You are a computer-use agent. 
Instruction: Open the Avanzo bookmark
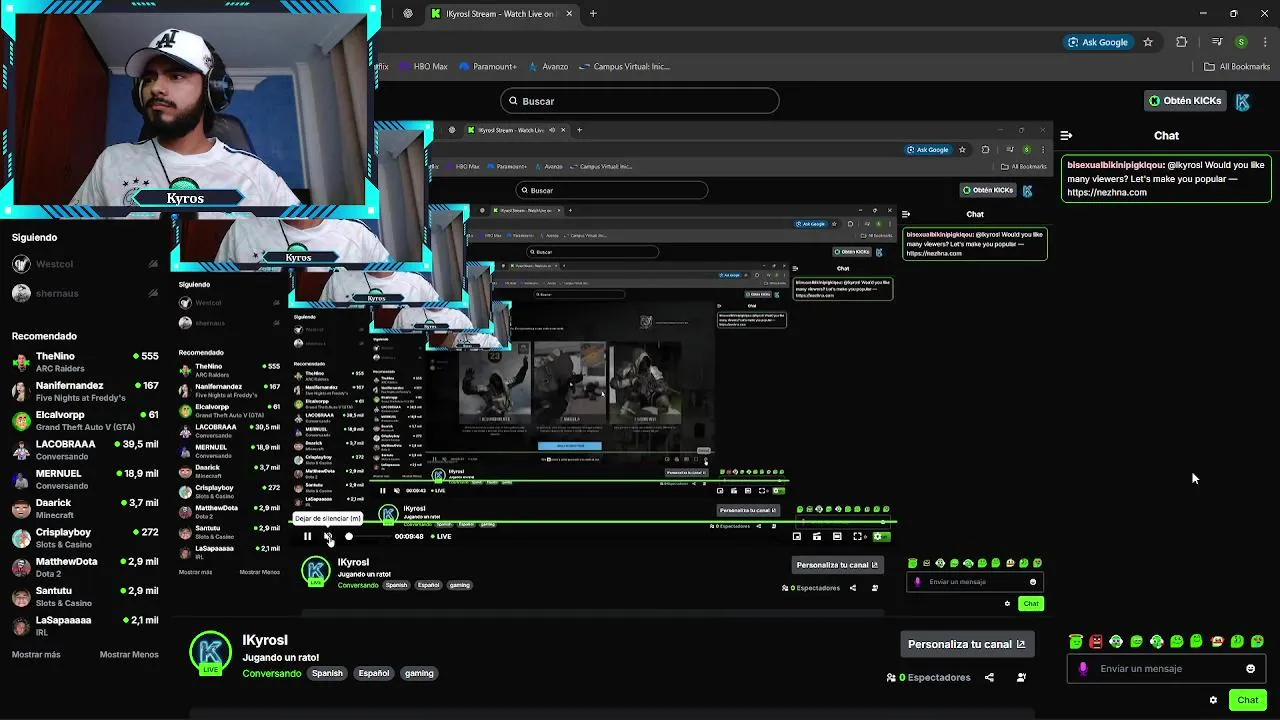tap(548, 67)
